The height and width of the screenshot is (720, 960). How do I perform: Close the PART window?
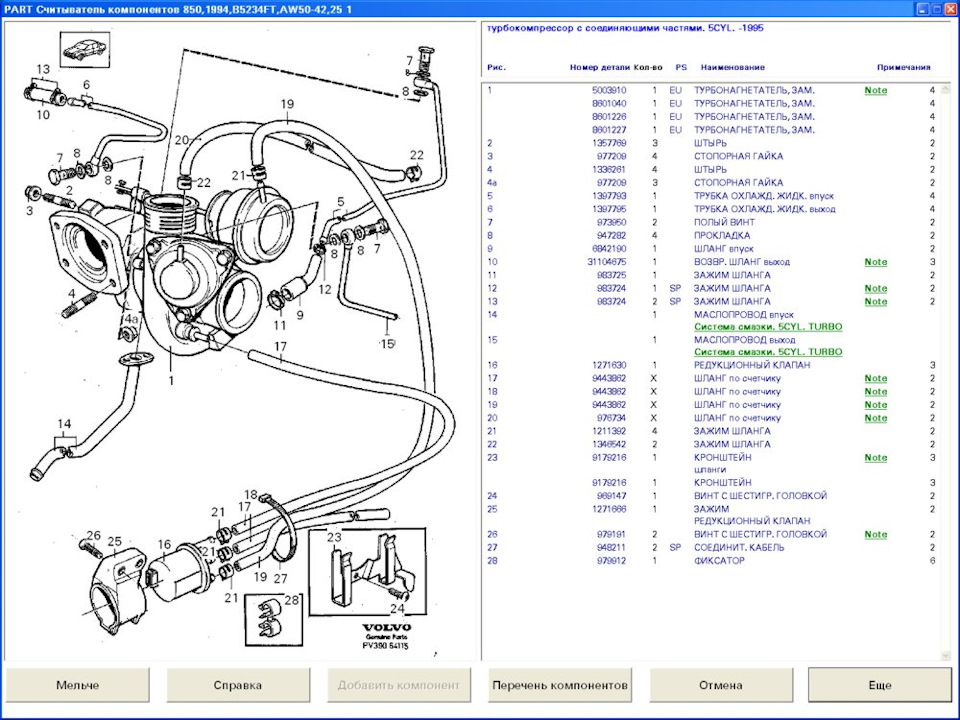tap(951, 9)
